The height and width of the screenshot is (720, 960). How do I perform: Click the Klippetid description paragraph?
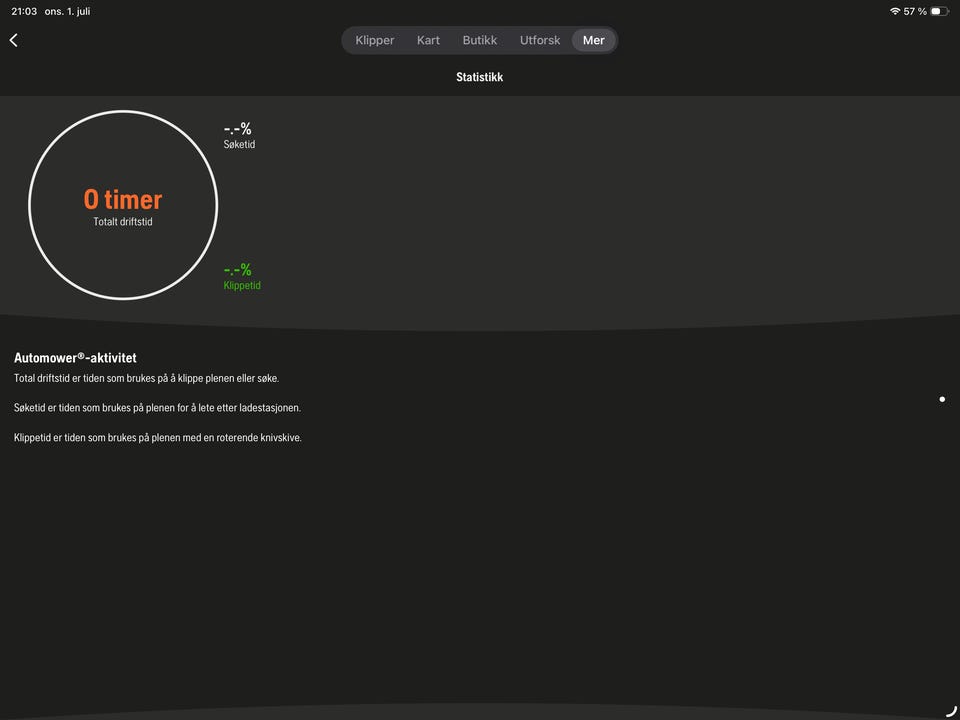pos(158,438)
